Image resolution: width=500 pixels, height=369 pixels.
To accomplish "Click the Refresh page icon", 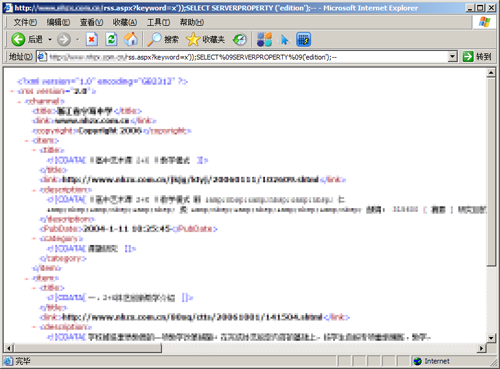I will (111, 39).
